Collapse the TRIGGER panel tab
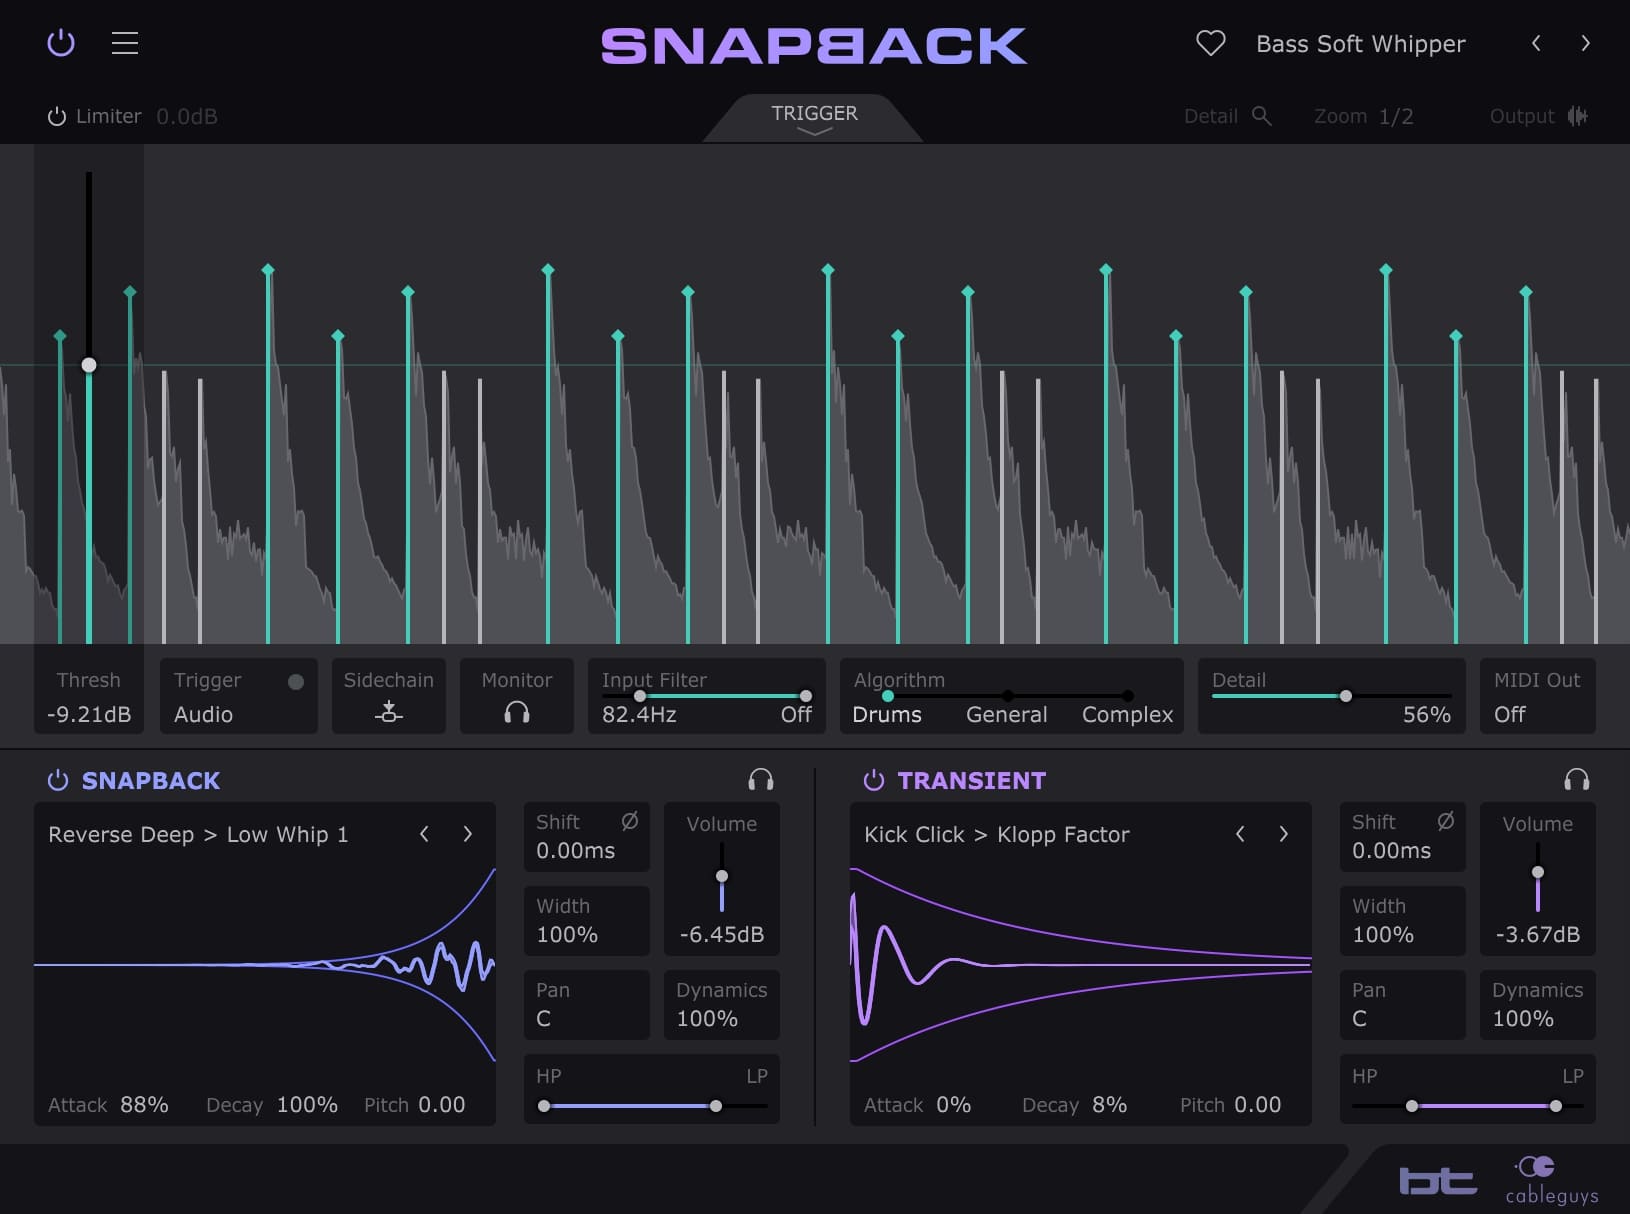Image resolution: width=1630 pixels, height=1214 pixels. pyautogui.click(x=814, y=119)
